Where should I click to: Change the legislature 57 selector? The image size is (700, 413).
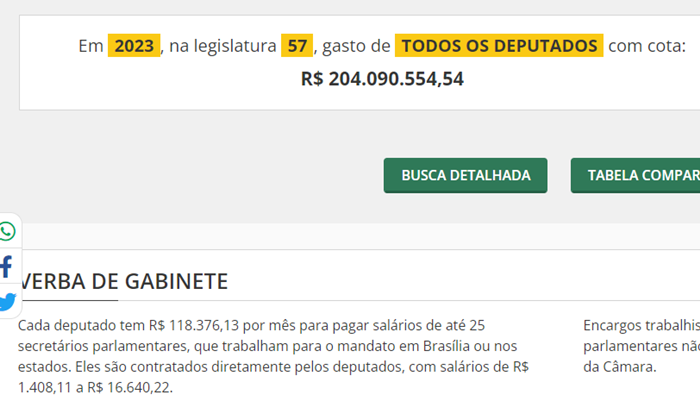(297, 45)
